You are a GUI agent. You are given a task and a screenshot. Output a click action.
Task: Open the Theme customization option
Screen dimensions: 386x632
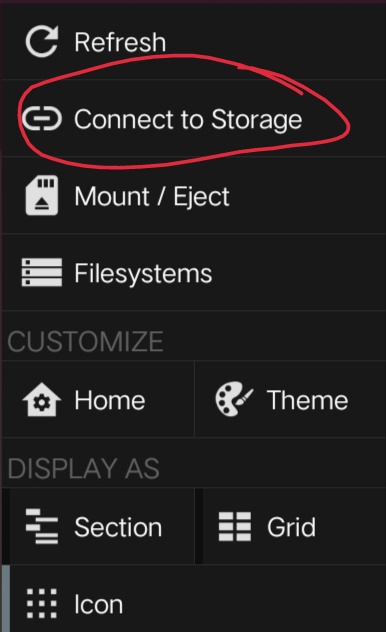(x=291, y=399)
